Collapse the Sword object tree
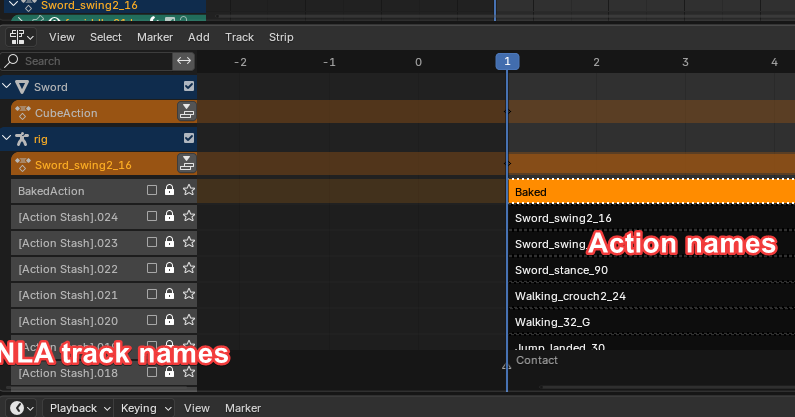 tap(7, 87)
